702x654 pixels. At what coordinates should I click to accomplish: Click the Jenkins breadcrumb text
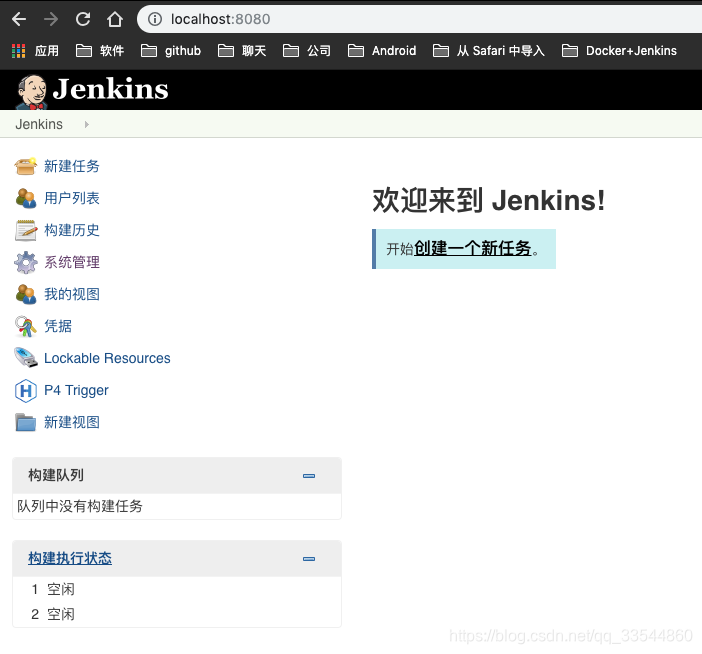coord(39,124)
